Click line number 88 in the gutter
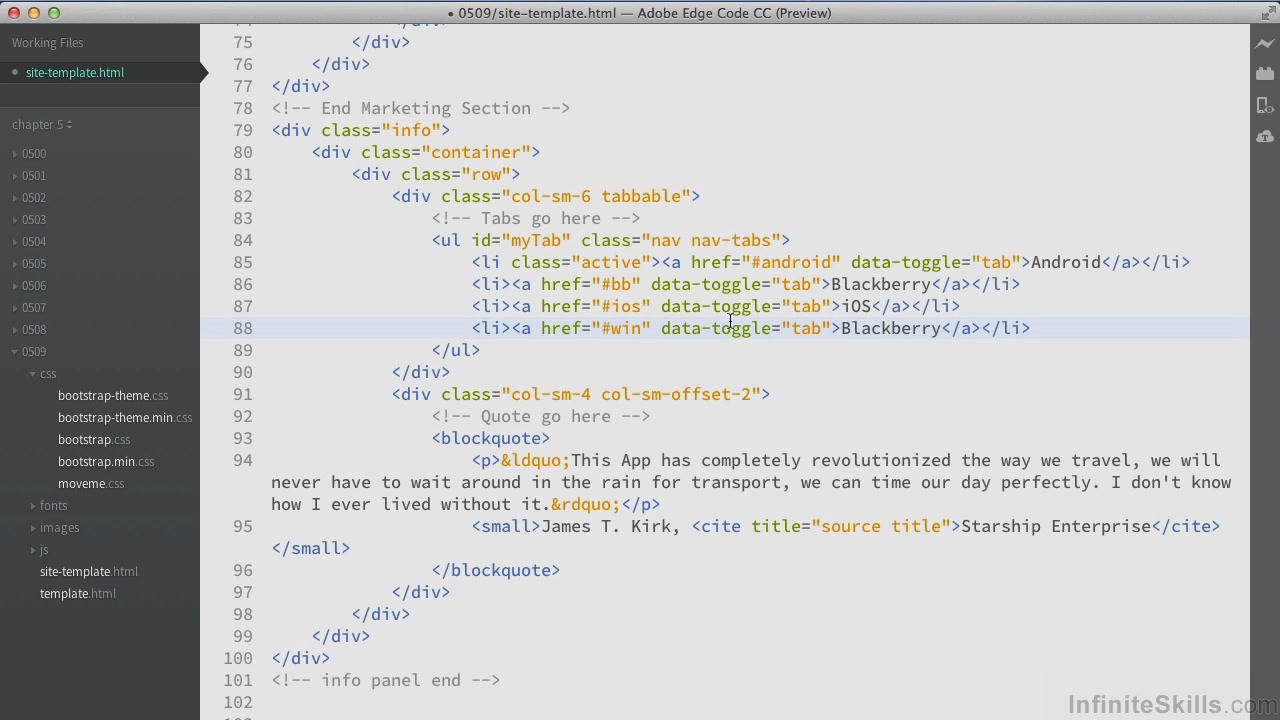 point(243,328)
